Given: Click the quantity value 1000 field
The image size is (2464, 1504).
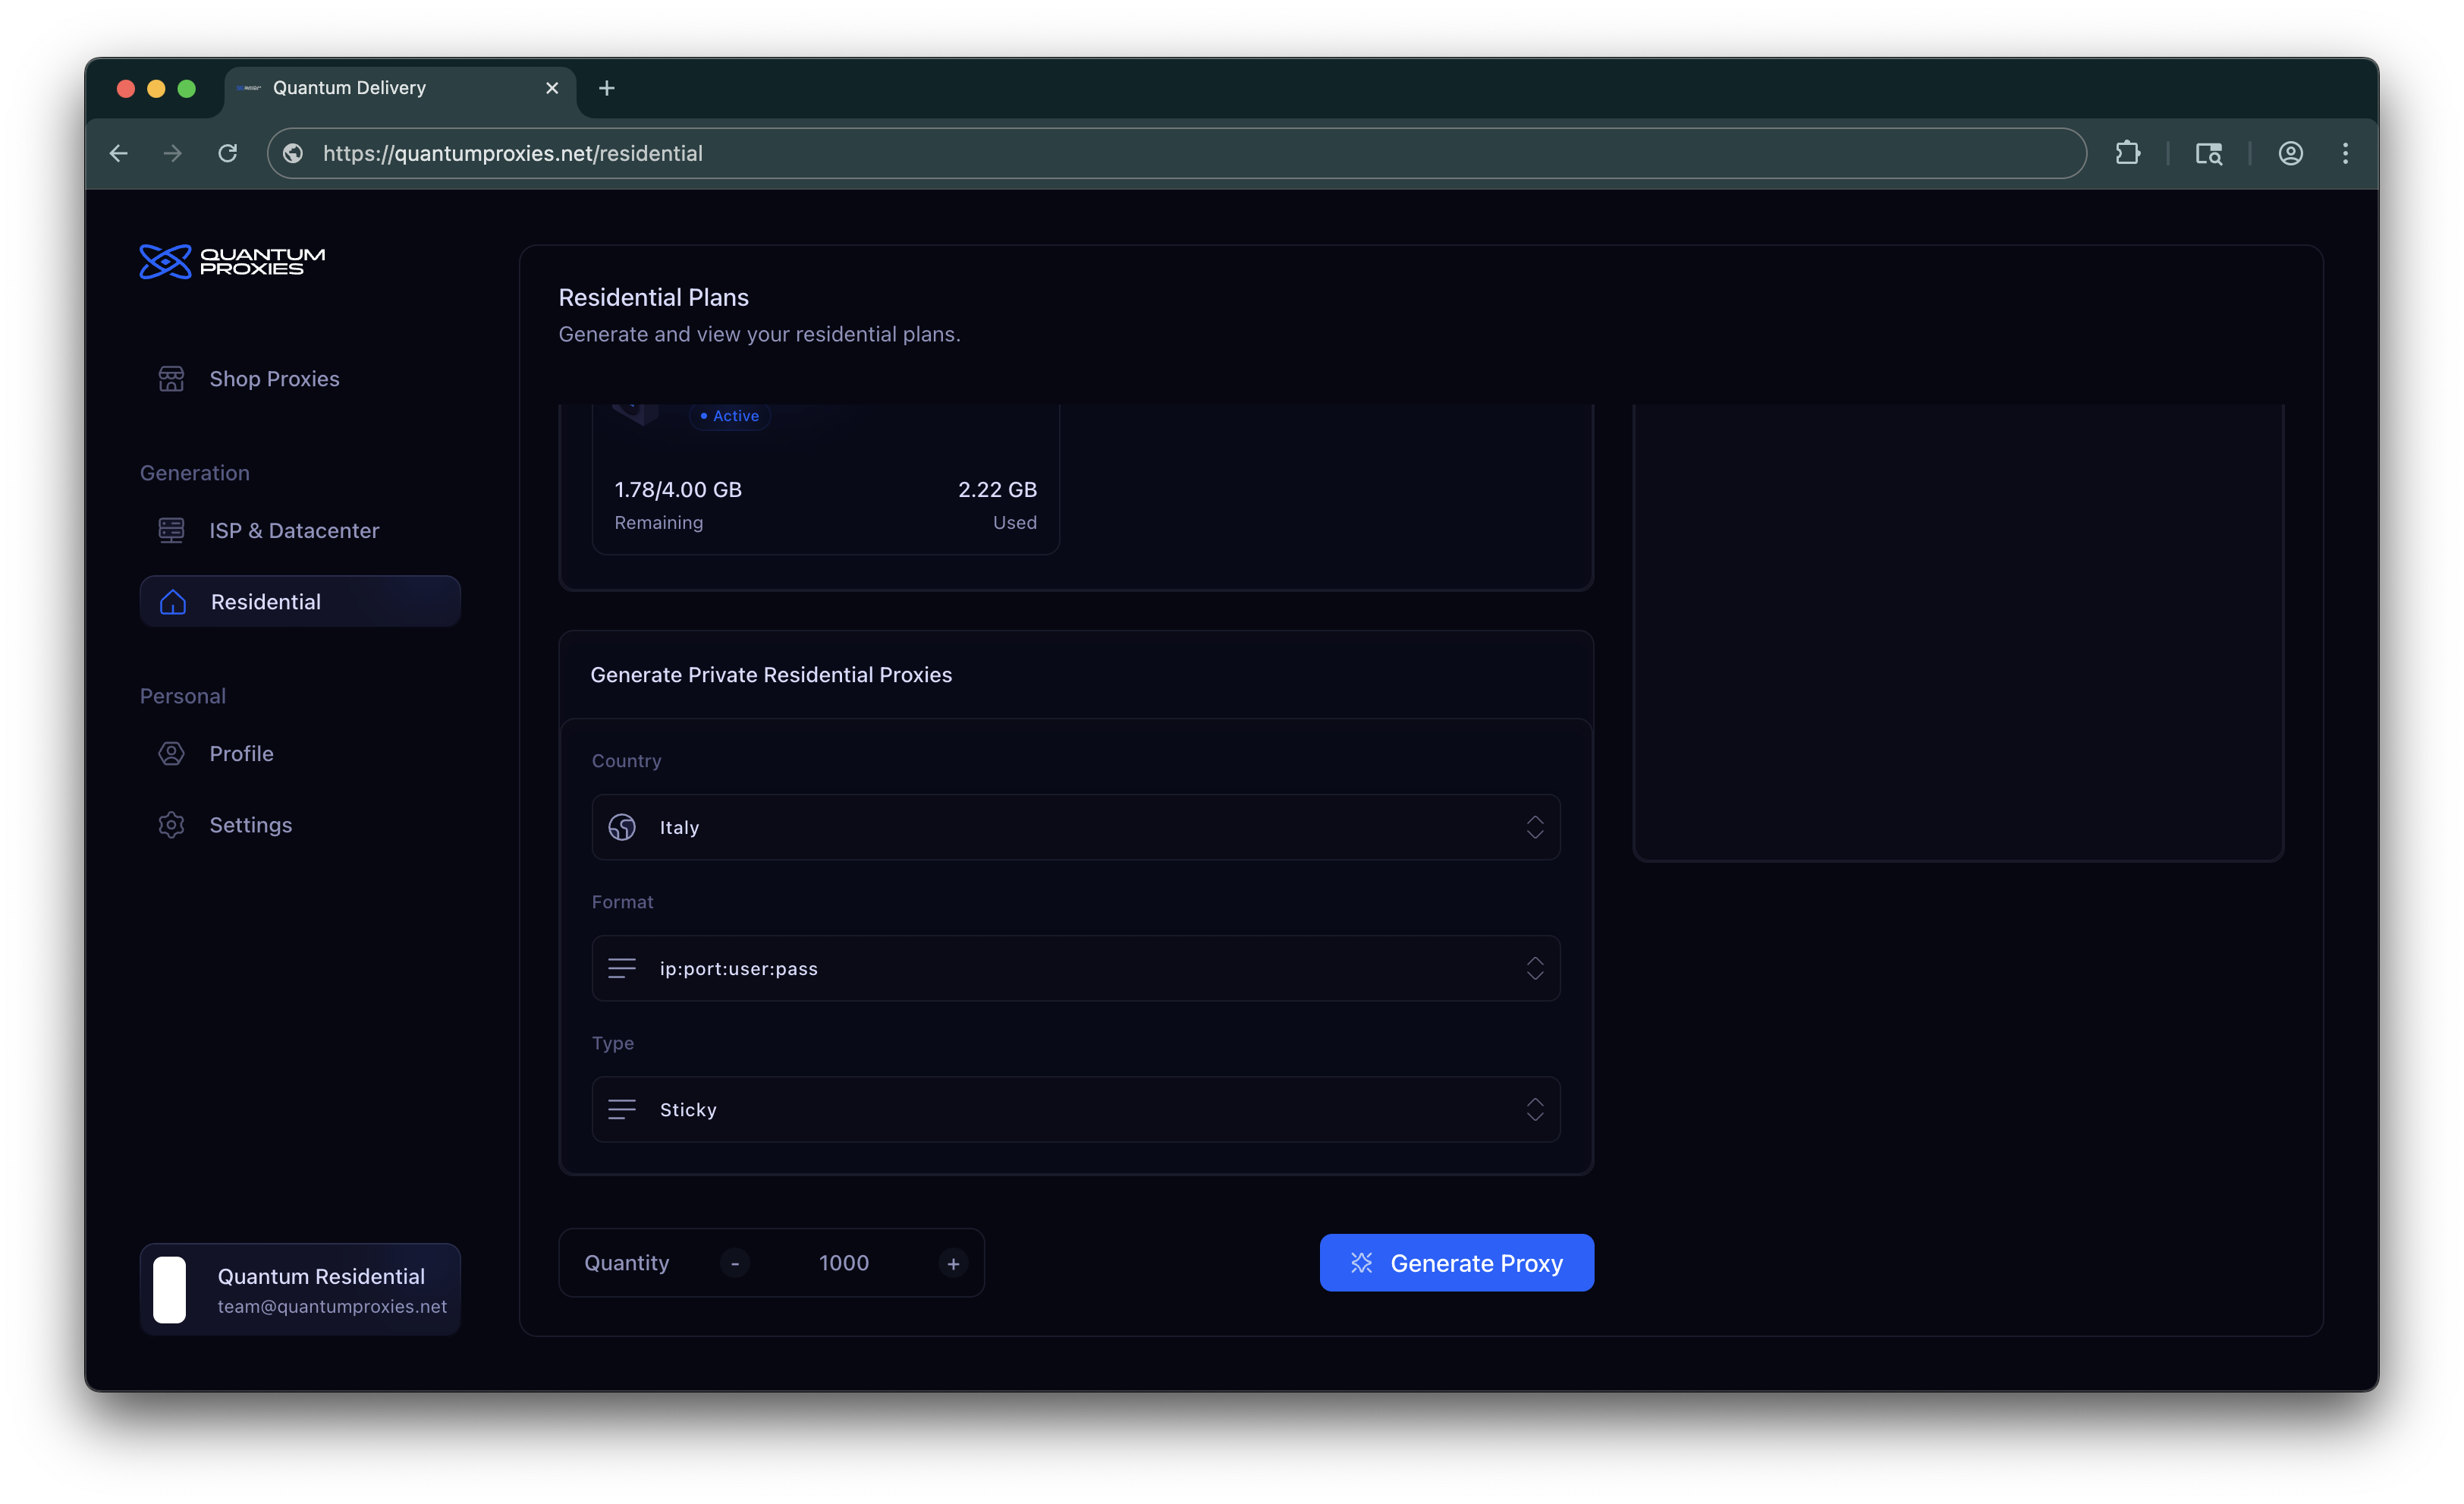Looking at the screenshot, I should click(x=843, y=1263).
